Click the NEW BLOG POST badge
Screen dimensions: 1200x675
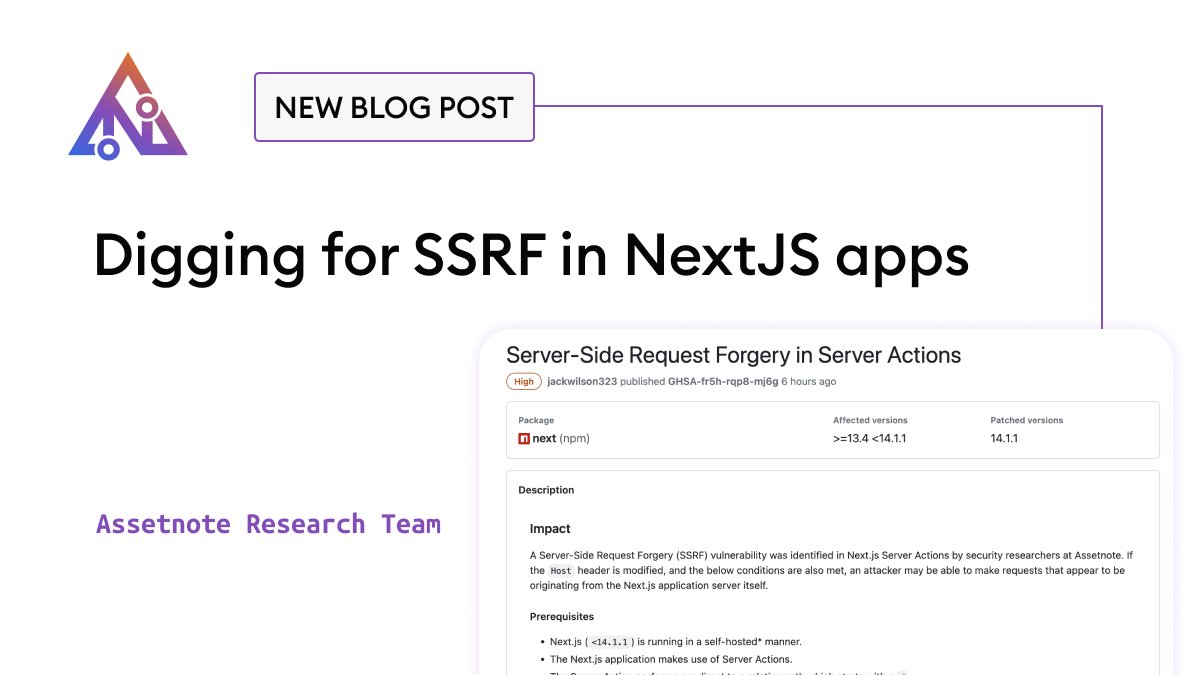(394, 107)
